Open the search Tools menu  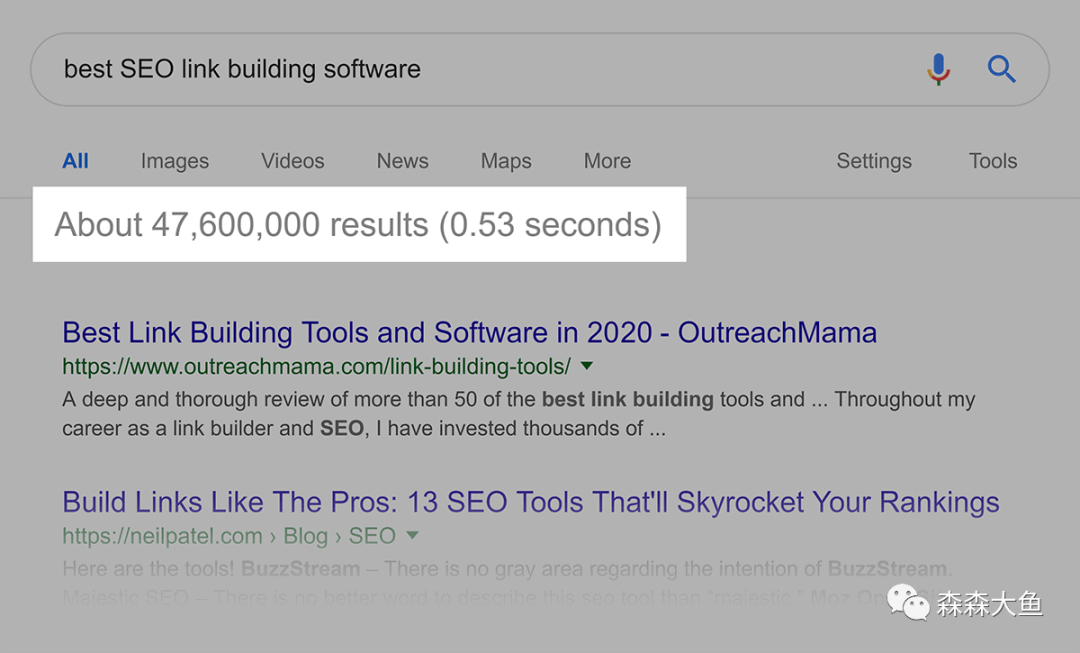(993, 161)
